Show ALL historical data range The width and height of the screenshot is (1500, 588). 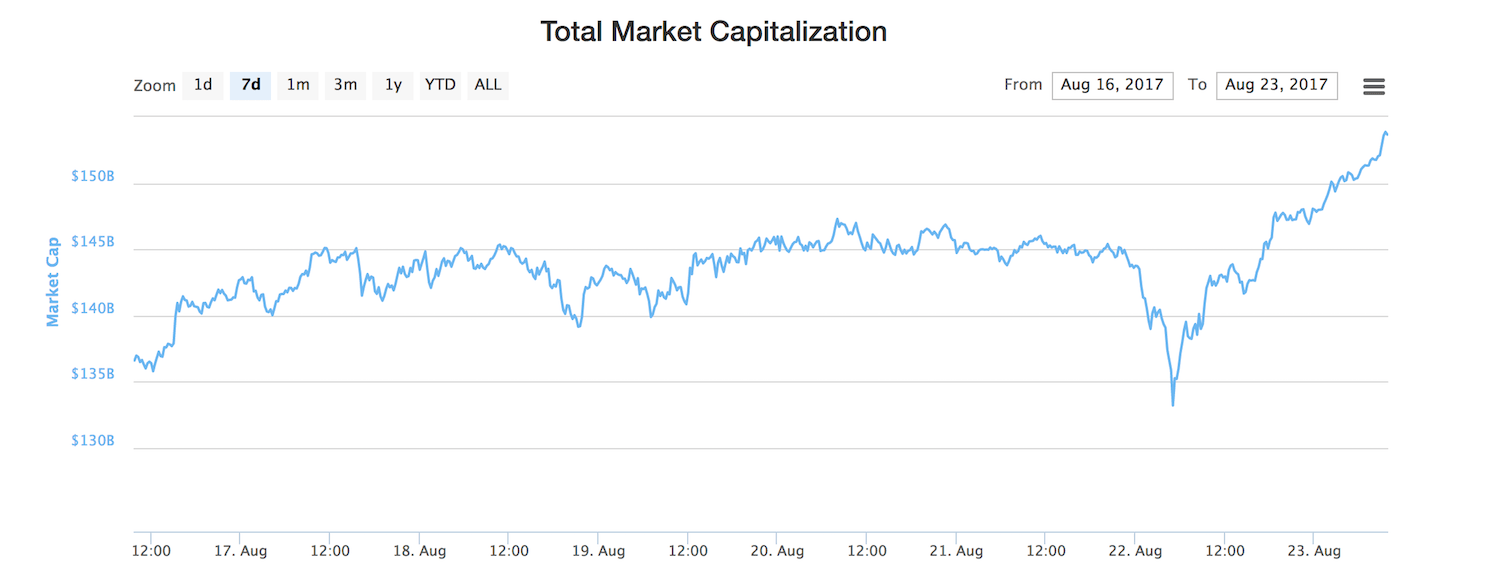(488, 85)
